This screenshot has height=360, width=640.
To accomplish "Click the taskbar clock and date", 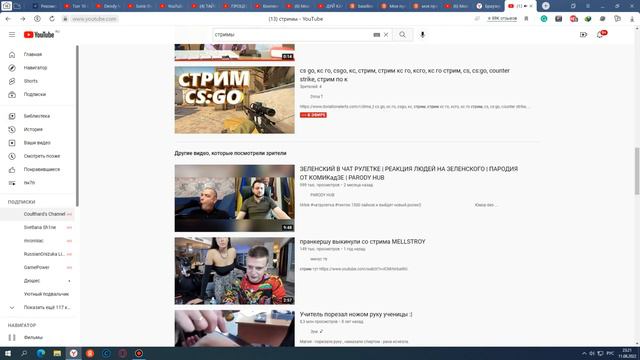I will (x=627, y=353).
